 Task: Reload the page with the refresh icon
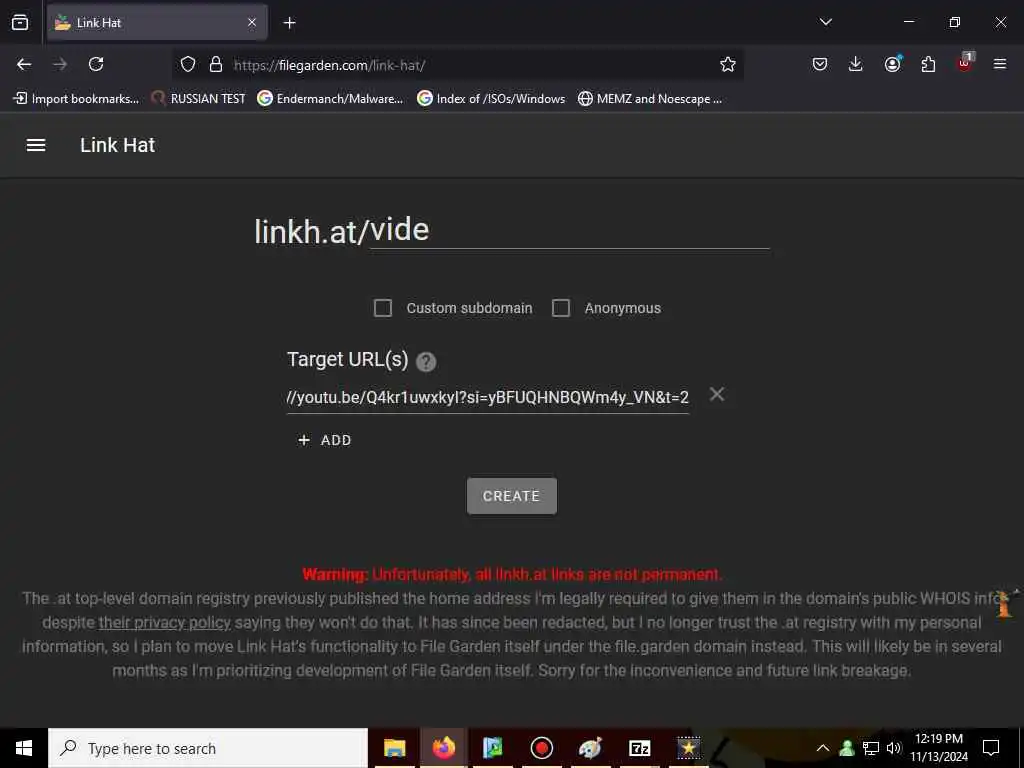pyautogui.click(x=96, y=64)
